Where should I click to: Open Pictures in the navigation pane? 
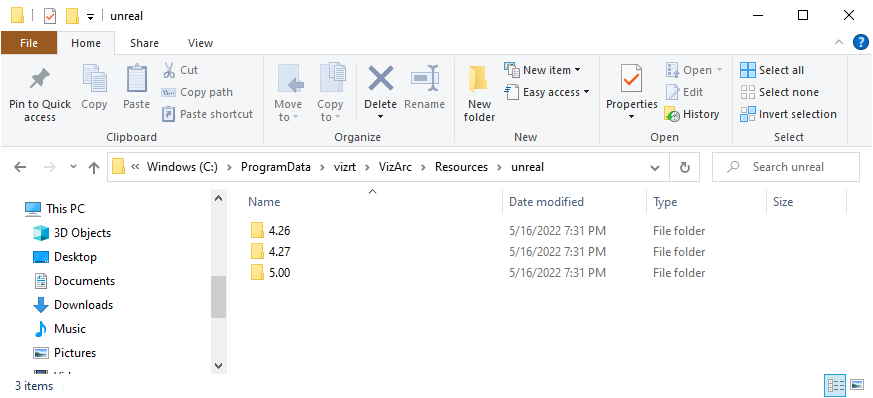click(x=64, y=352)
